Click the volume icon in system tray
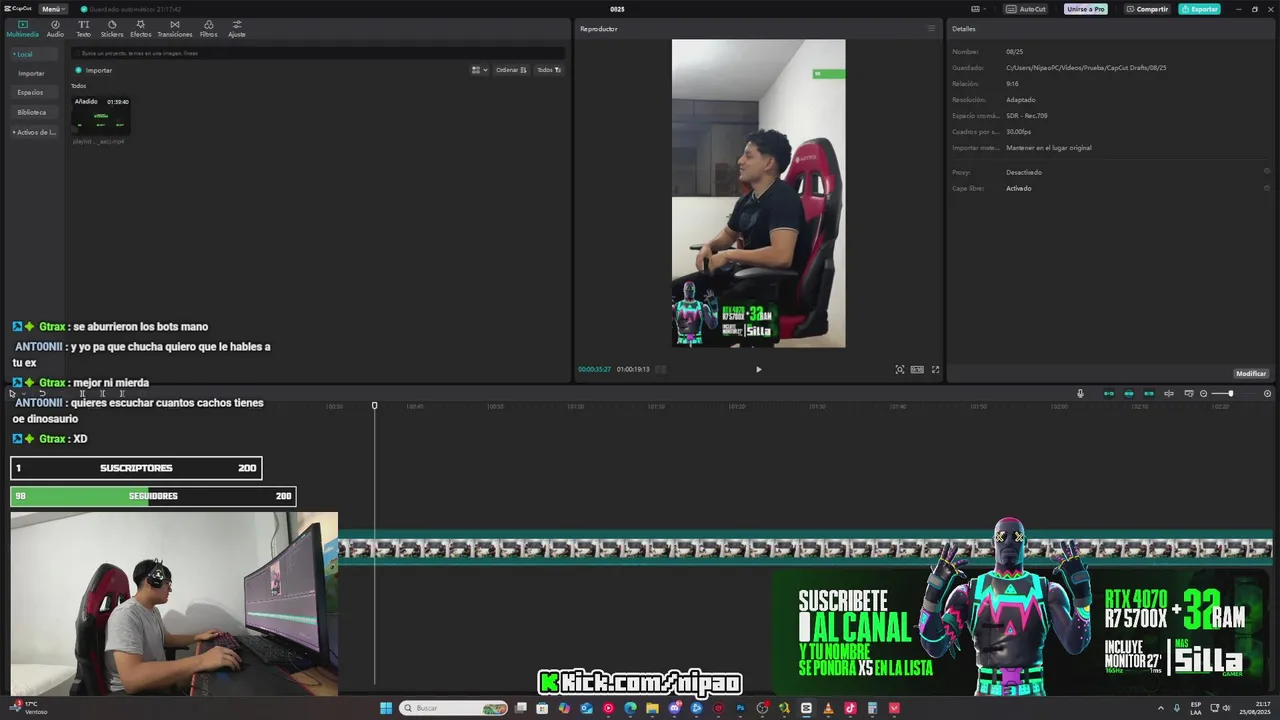1280x720 pixels. (1228, 708)
